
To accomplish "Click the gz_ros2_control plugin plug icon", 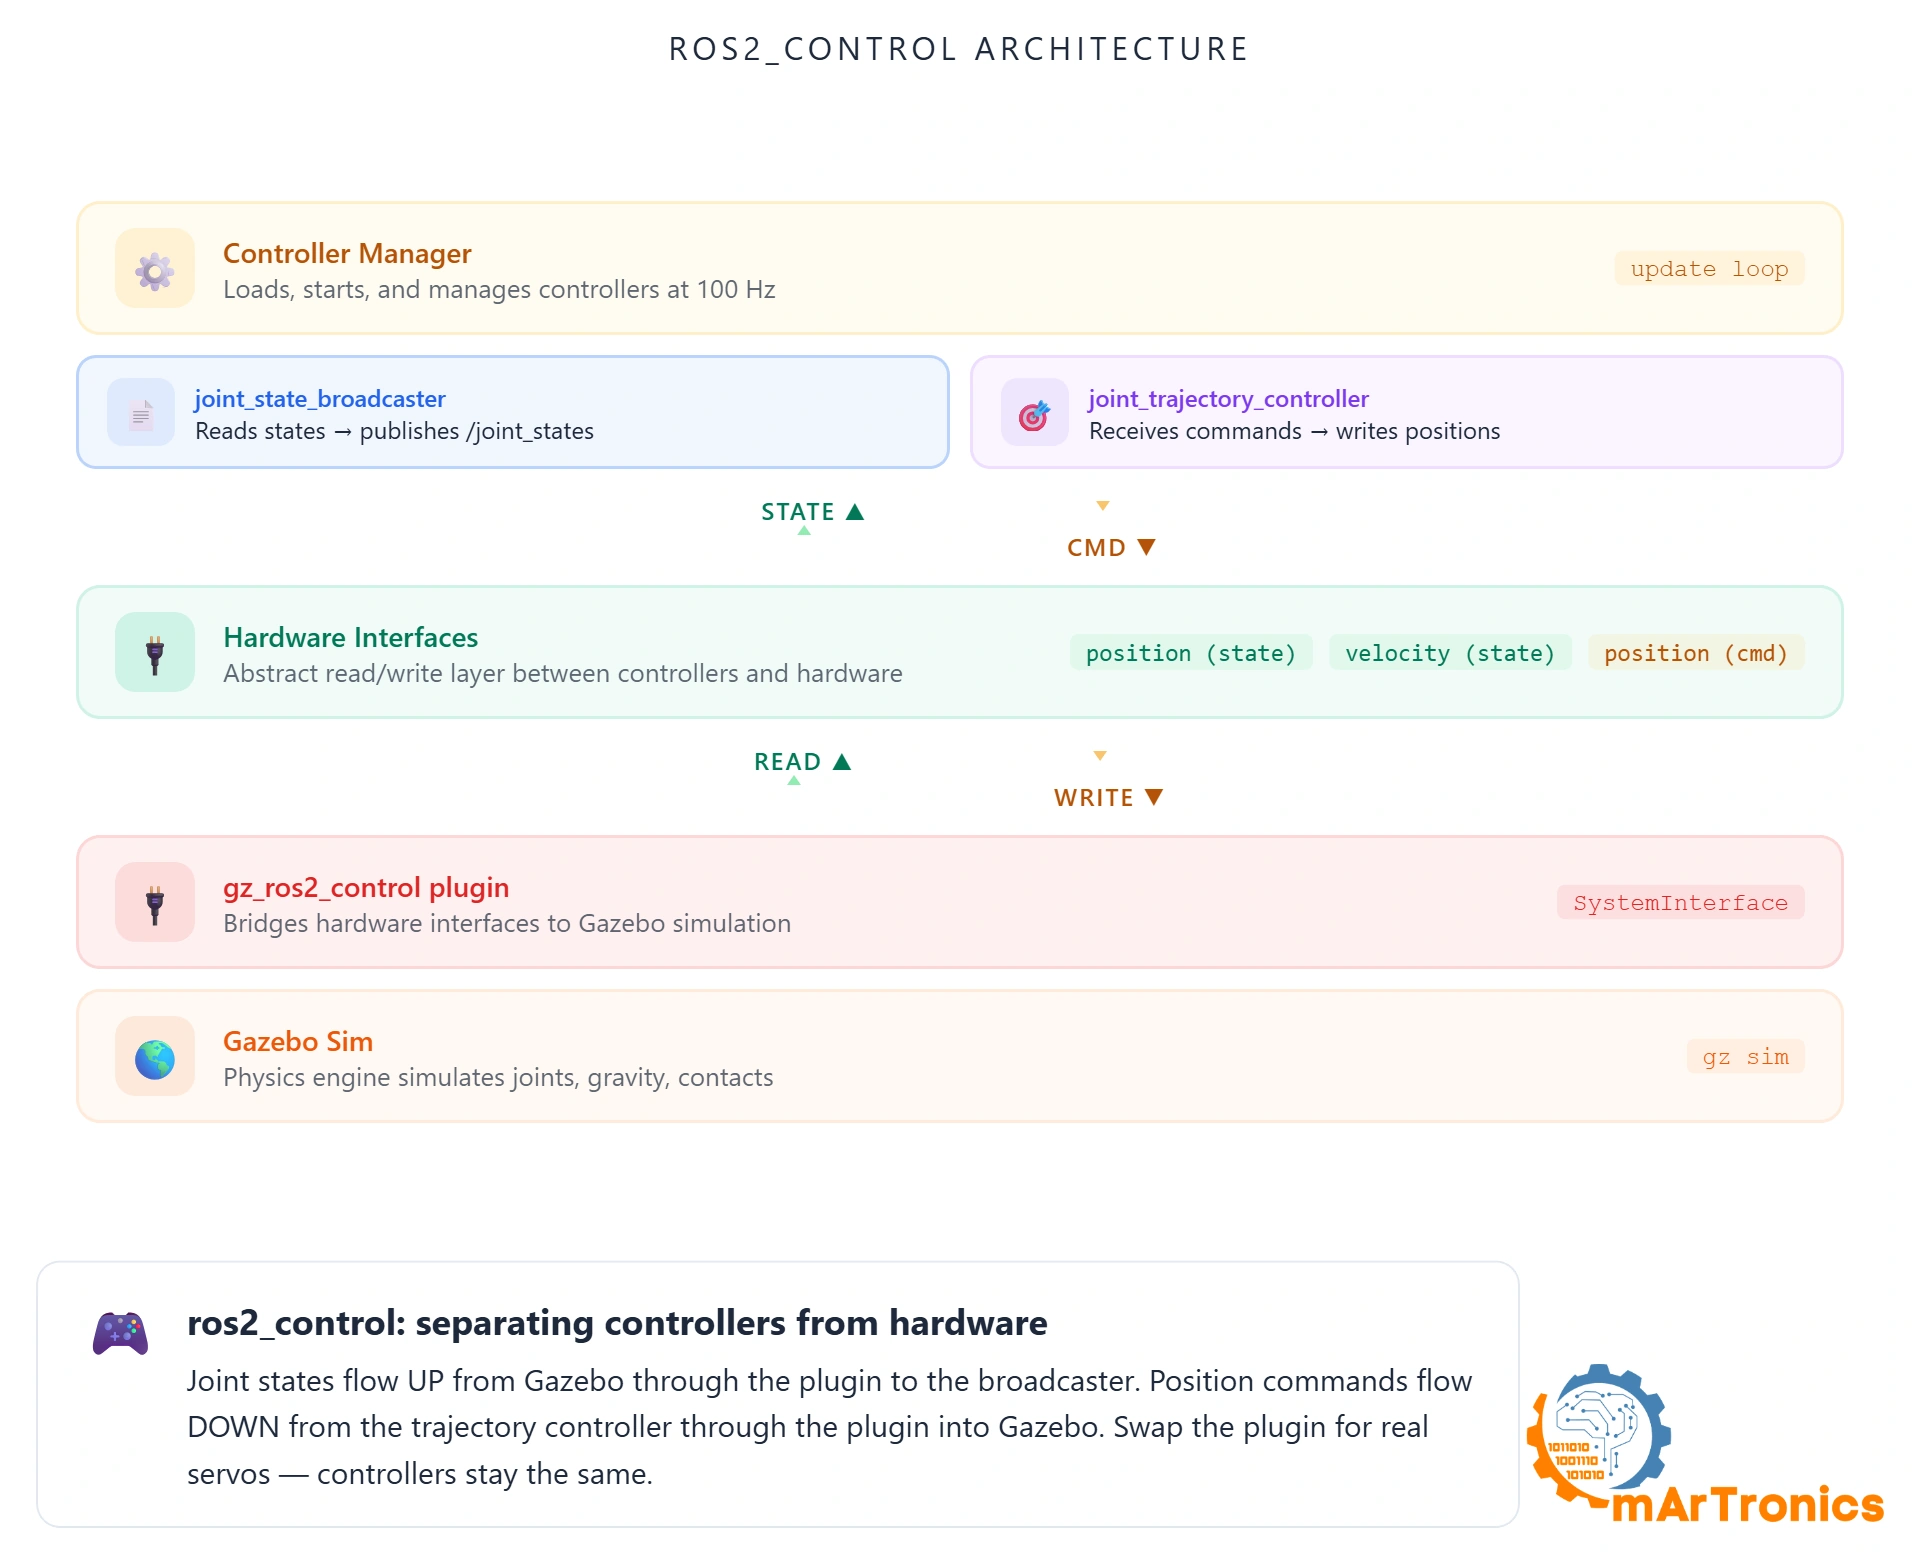I will [x=155, y=903].
